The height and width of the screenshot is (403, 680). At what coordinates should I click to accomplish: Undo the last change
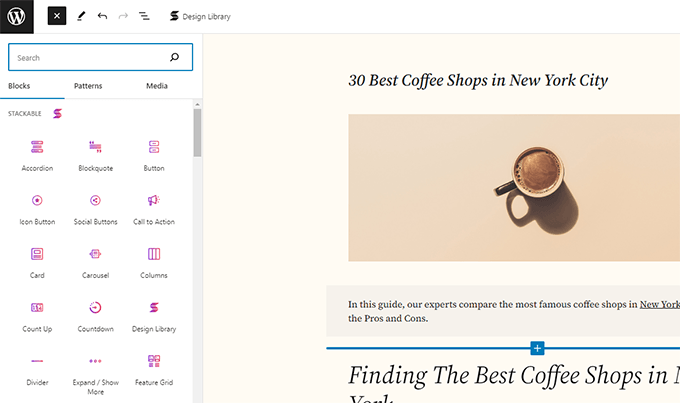coord(102,17)
